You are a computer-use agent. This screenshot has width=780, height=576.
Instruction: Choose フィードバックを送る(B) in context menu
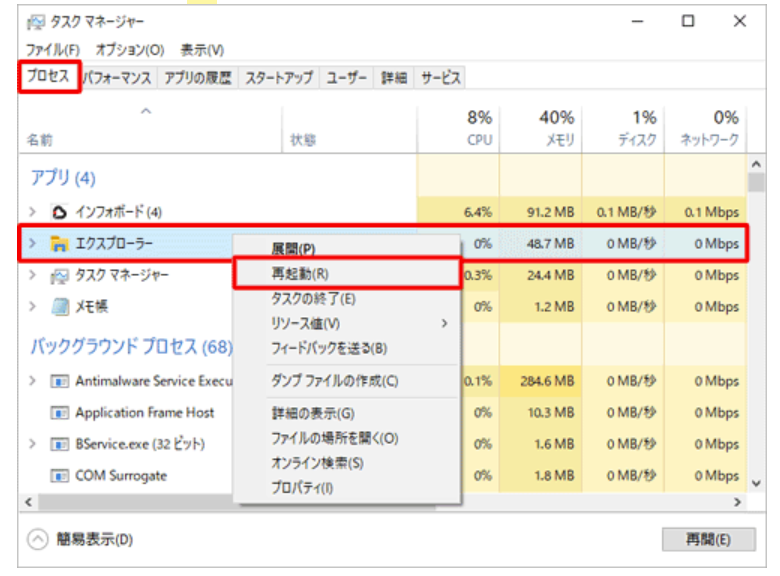tap(347, 349)
